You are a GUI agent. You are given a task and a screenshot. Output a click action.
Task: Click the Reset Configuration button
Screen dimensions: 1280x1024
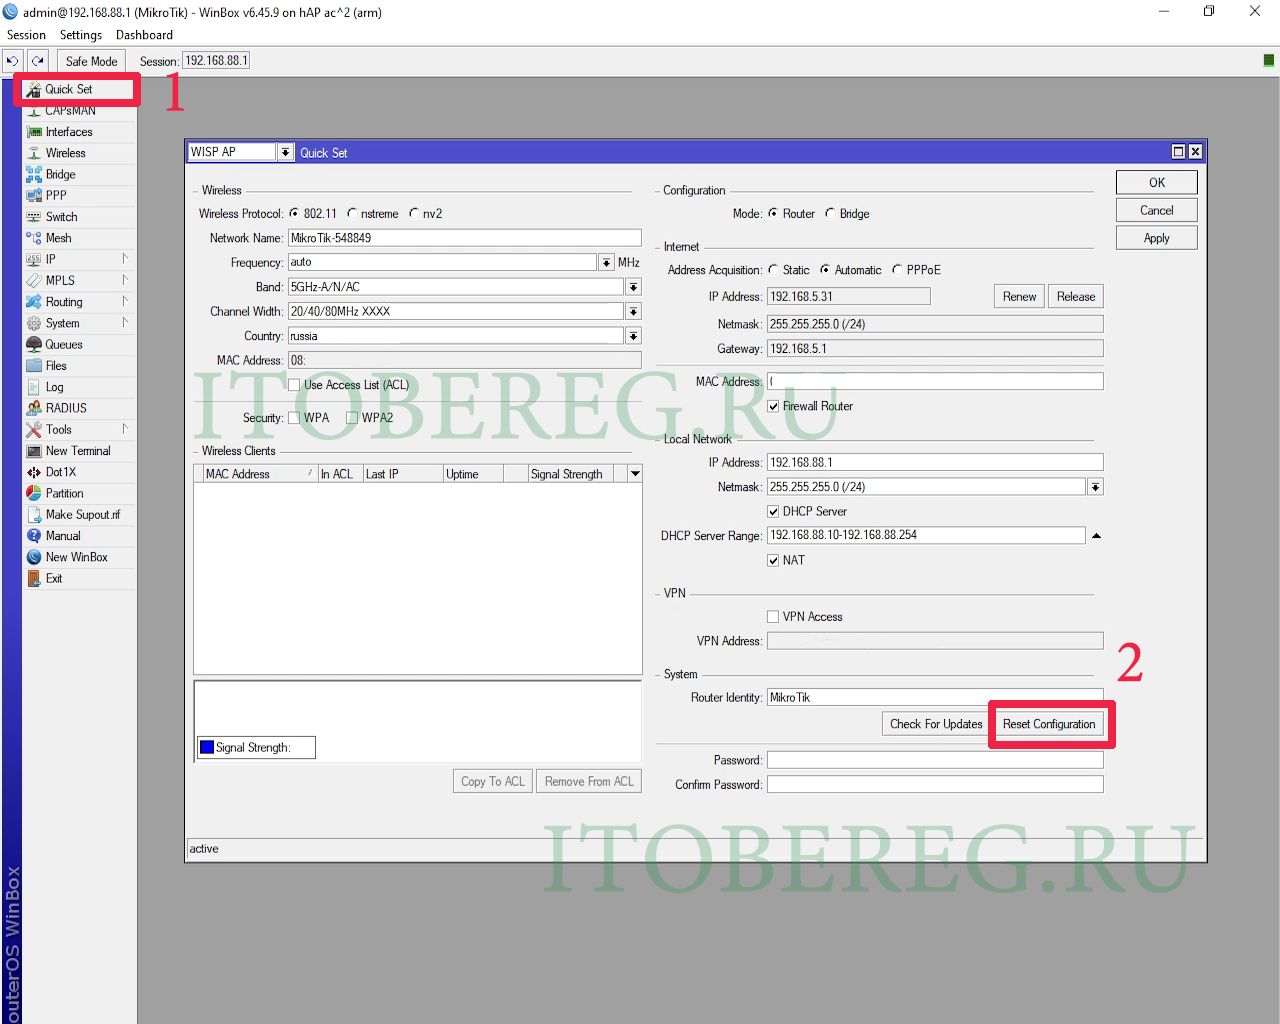click(1049, 724)
